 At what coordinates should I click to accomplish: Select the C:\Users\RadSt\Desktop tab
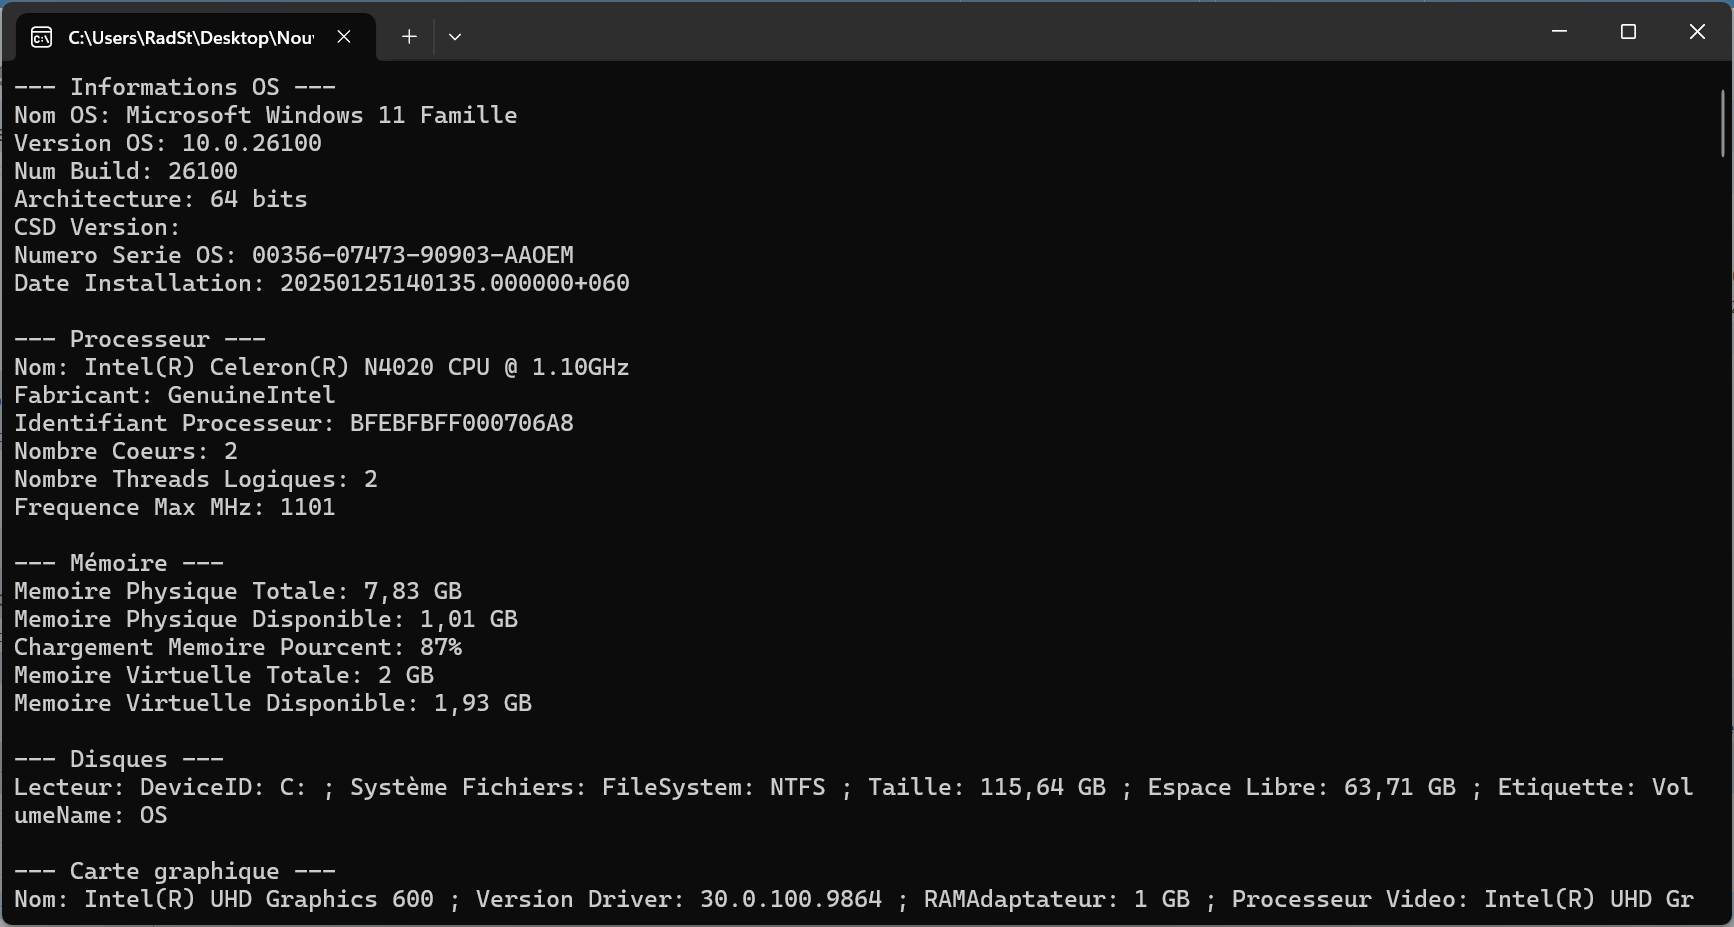pos(190,38)
